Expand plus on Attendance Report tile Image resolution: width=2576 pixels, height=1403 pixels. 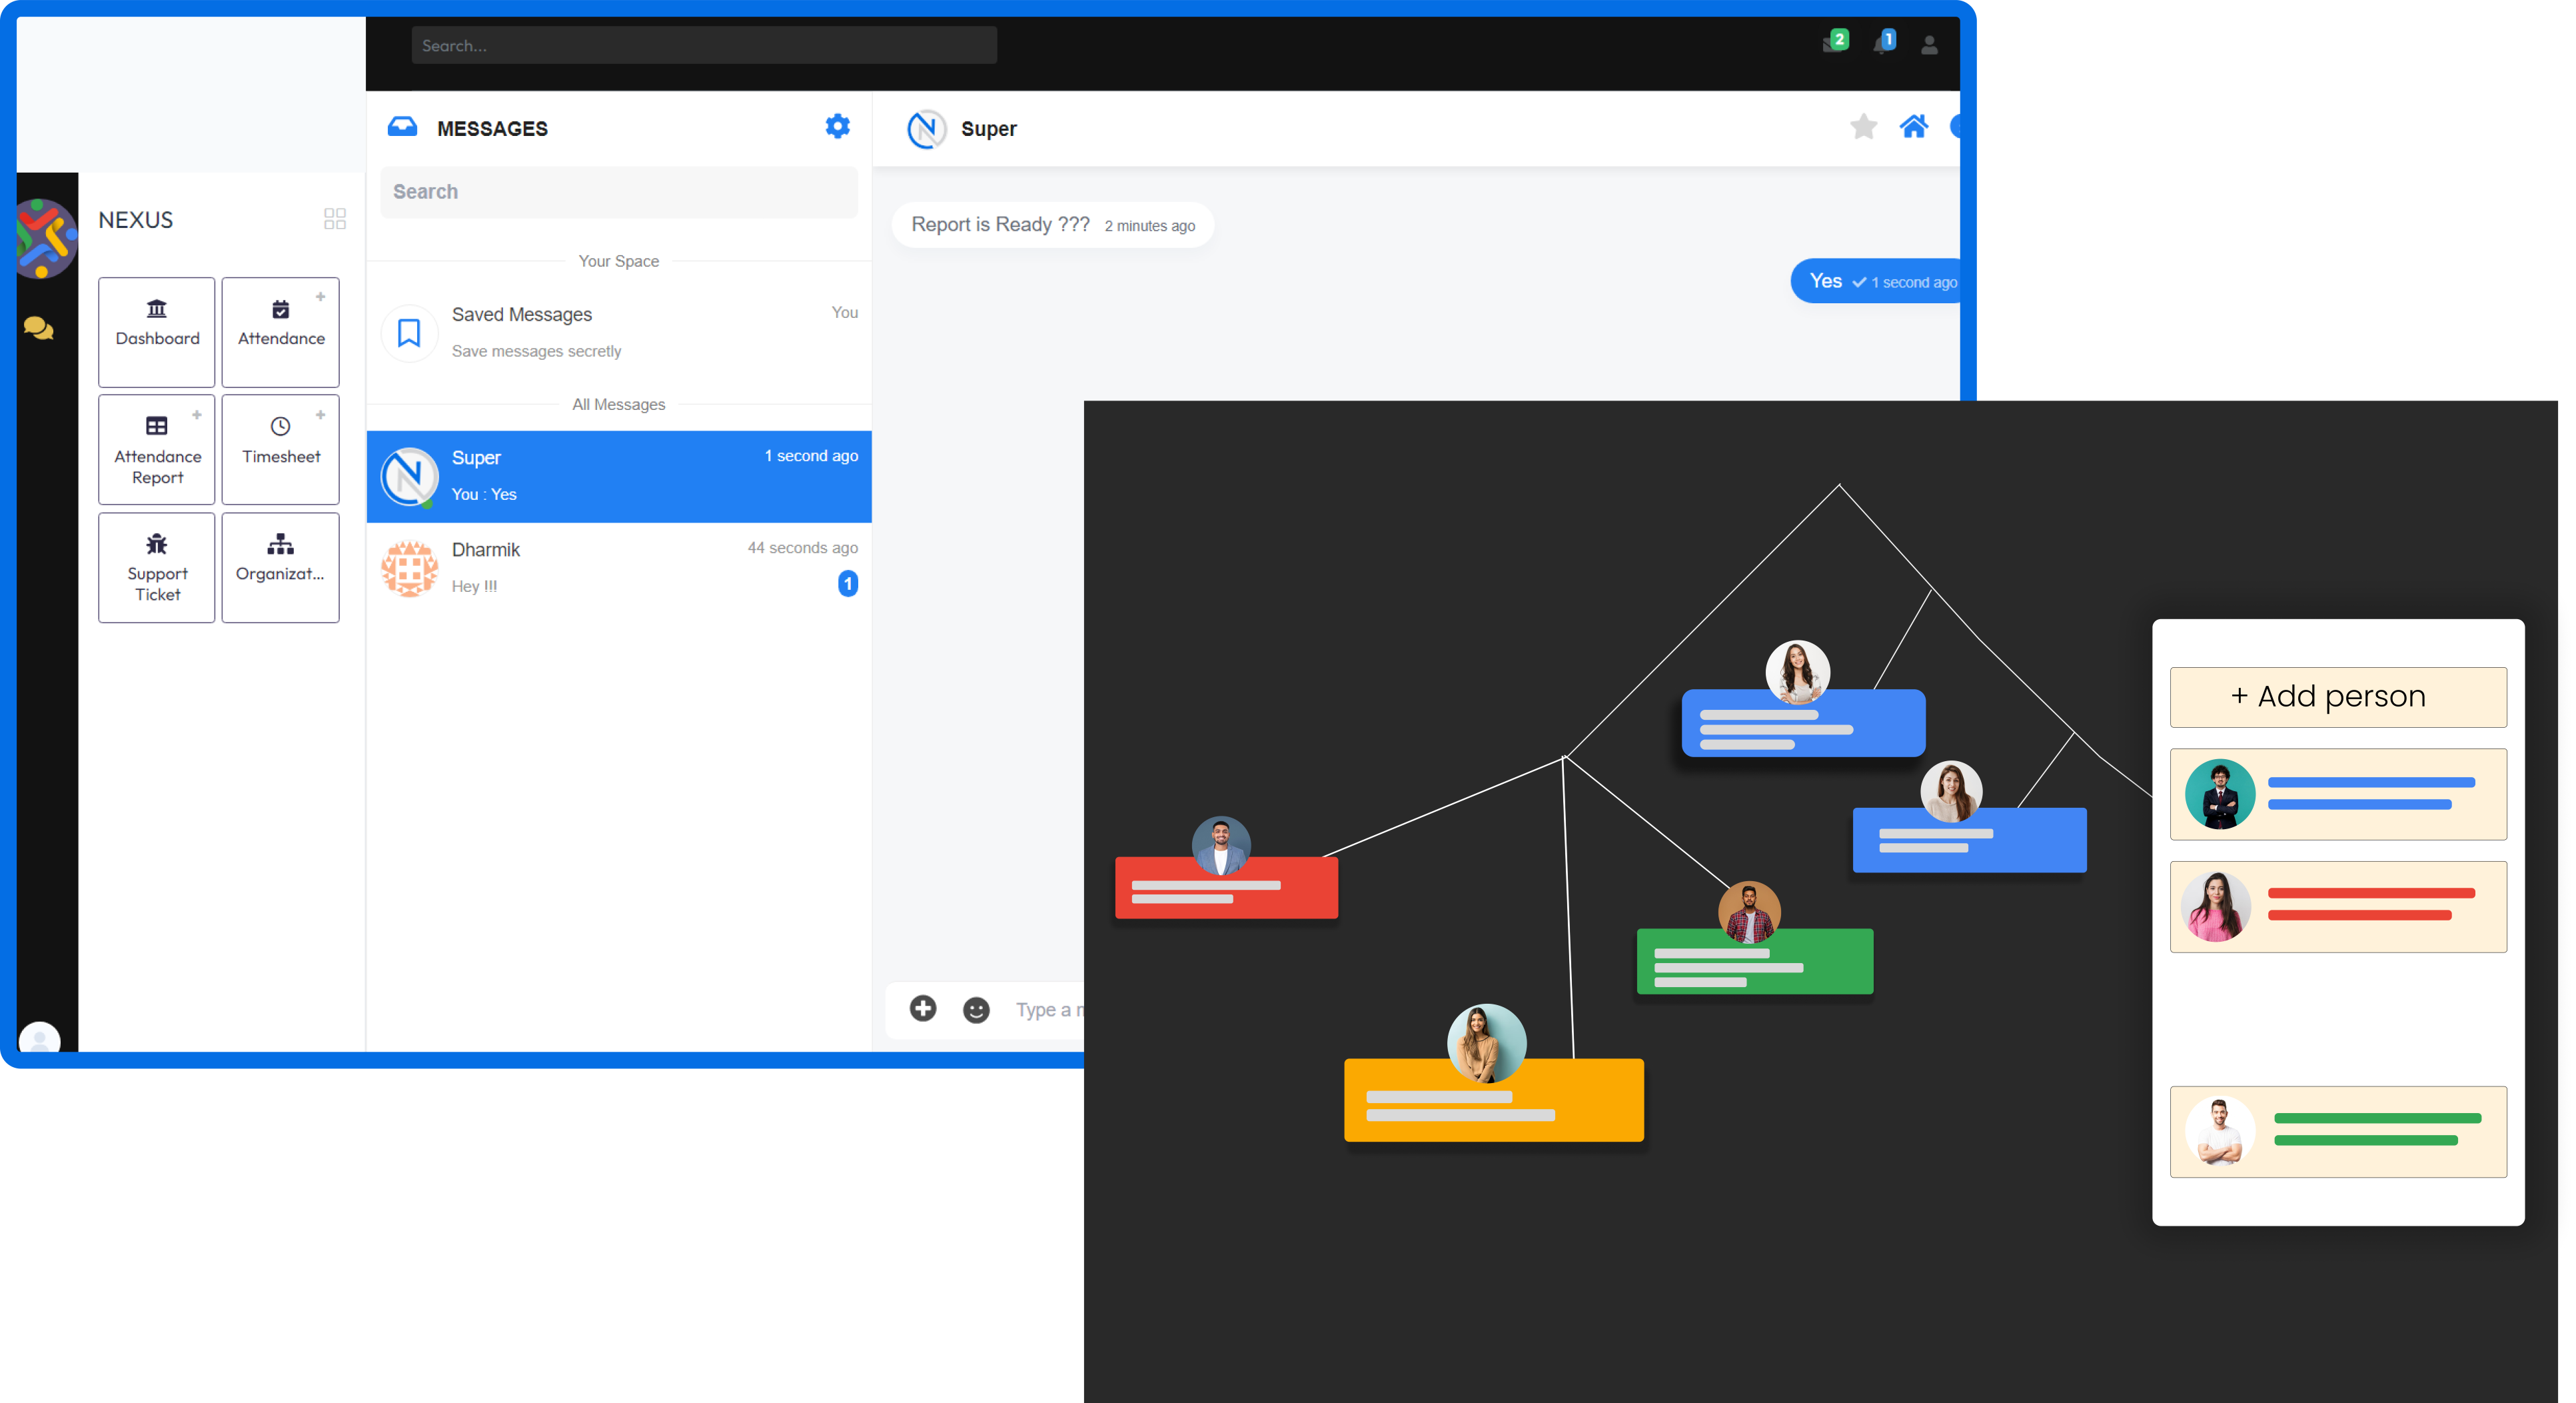coord(197,415)
